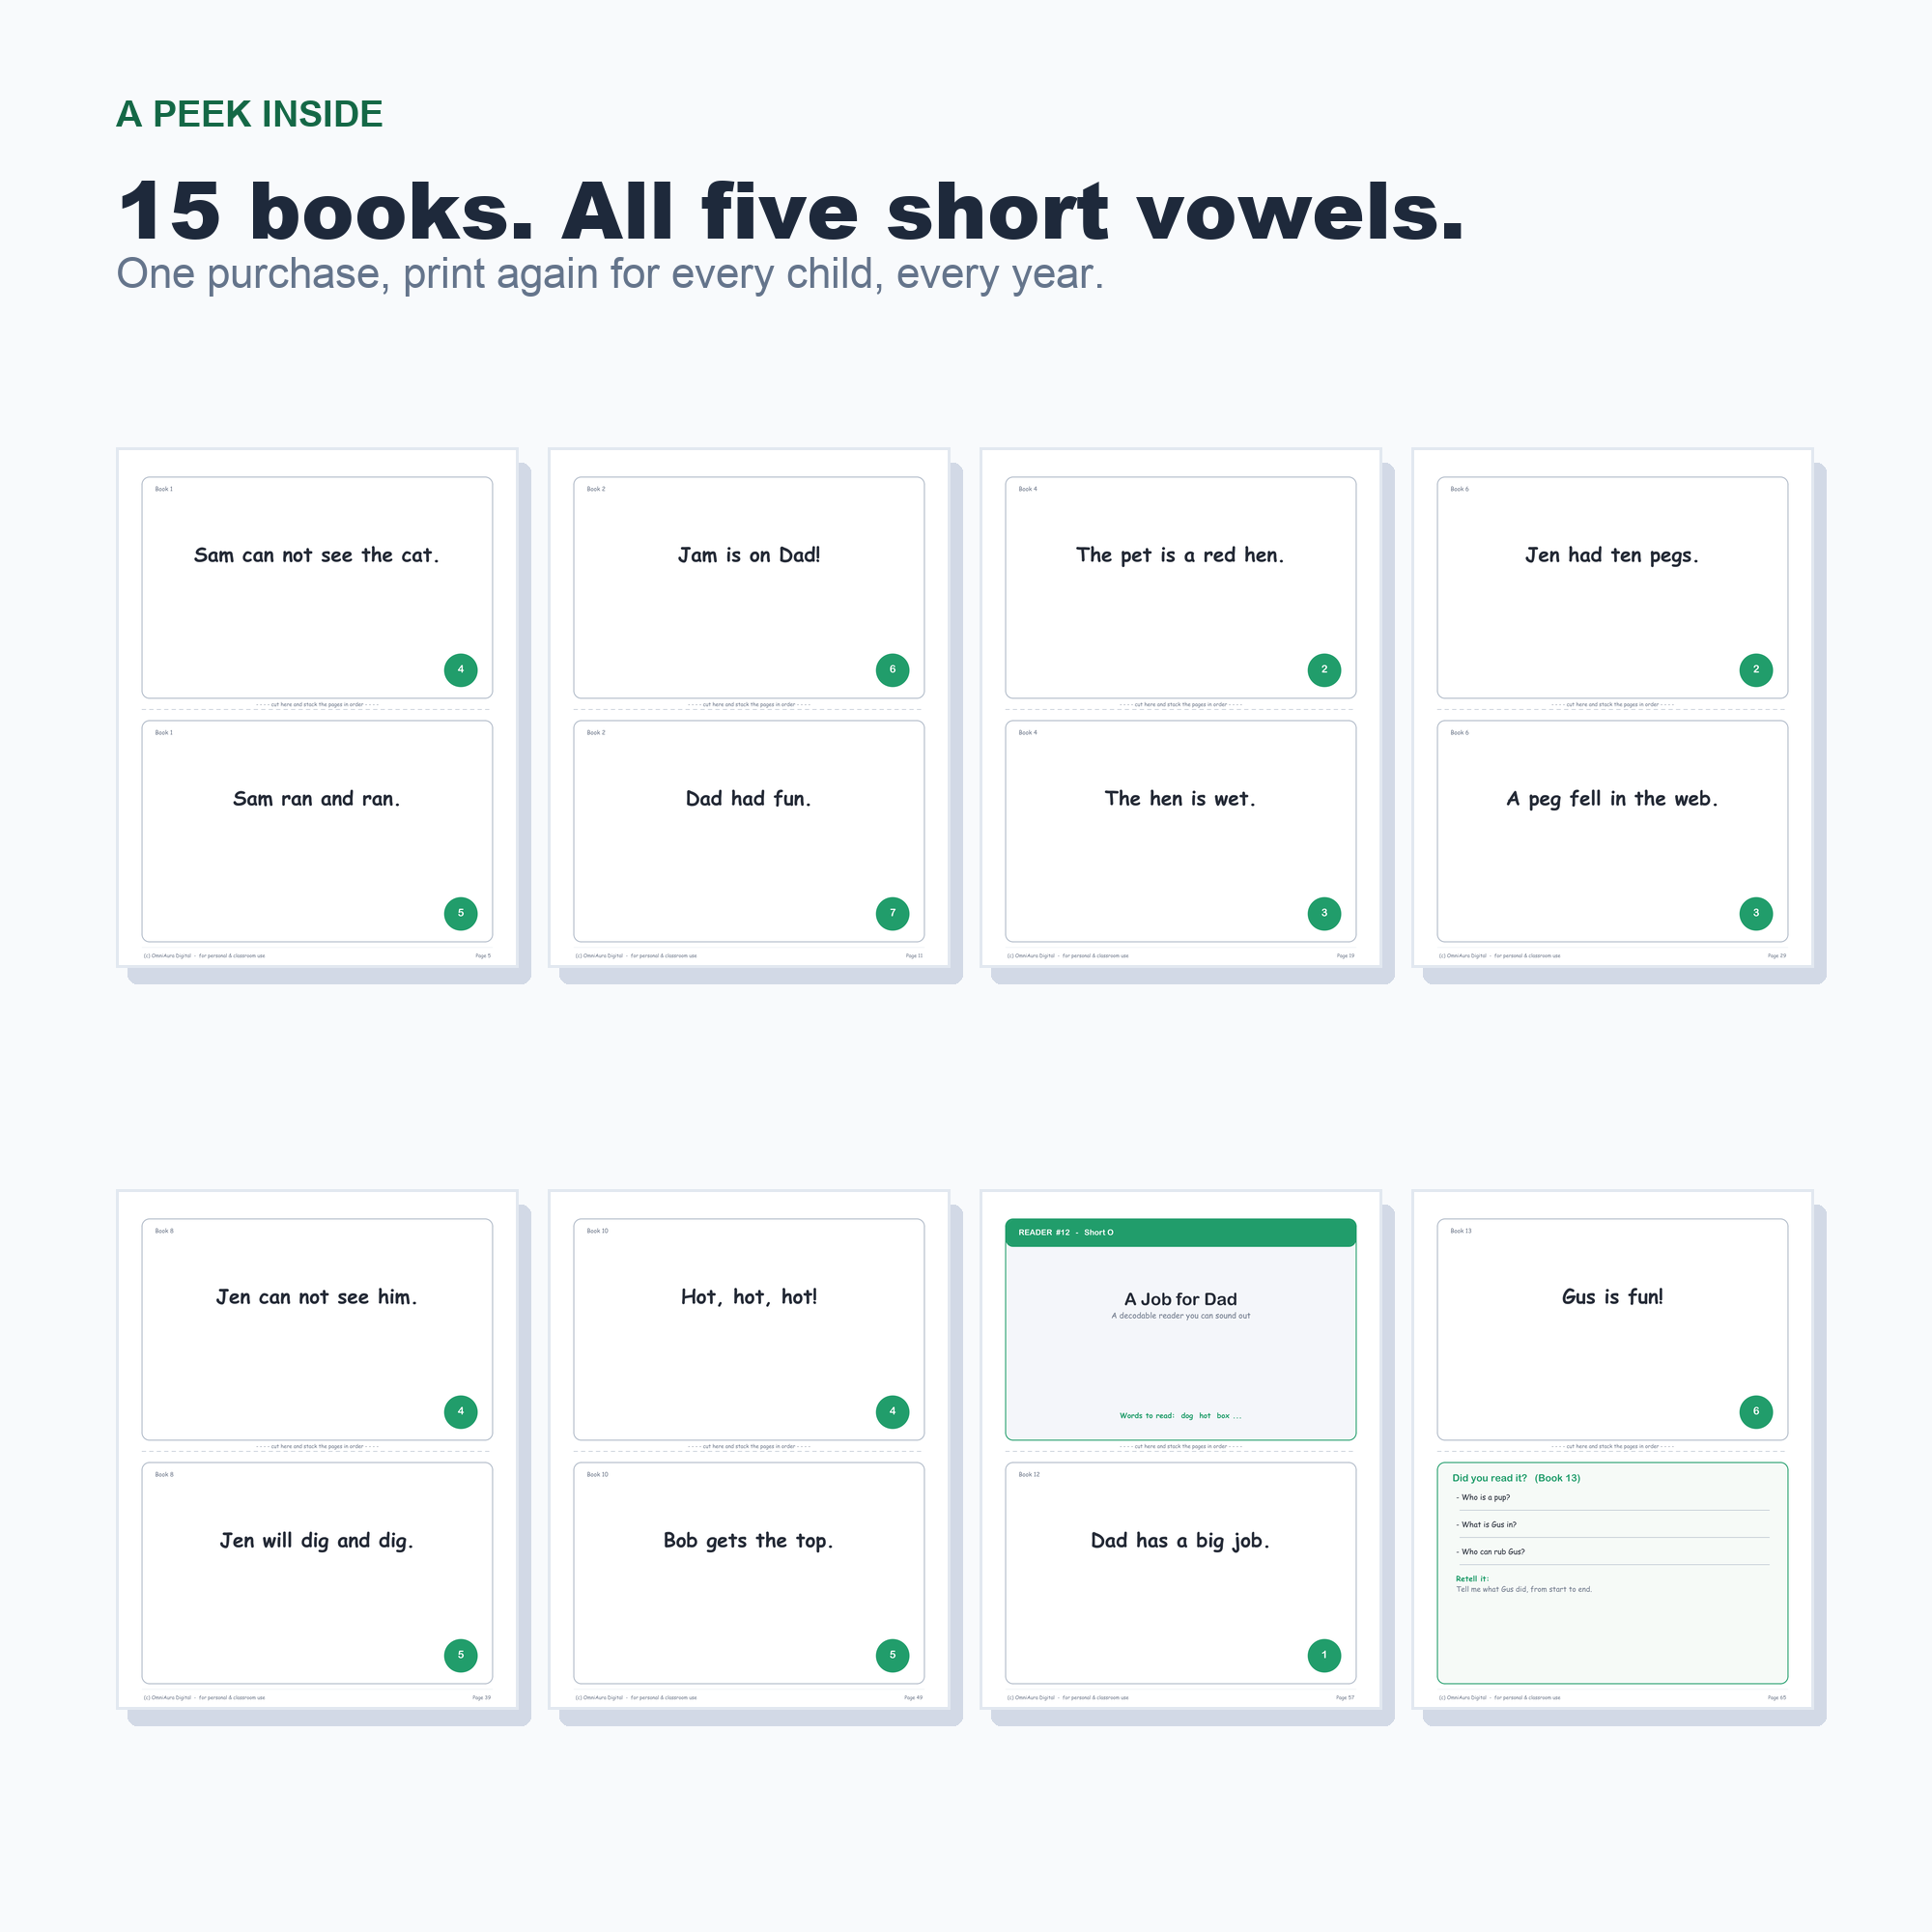Click the question 'What is Gus in?'

[x=1487, y=1525]
